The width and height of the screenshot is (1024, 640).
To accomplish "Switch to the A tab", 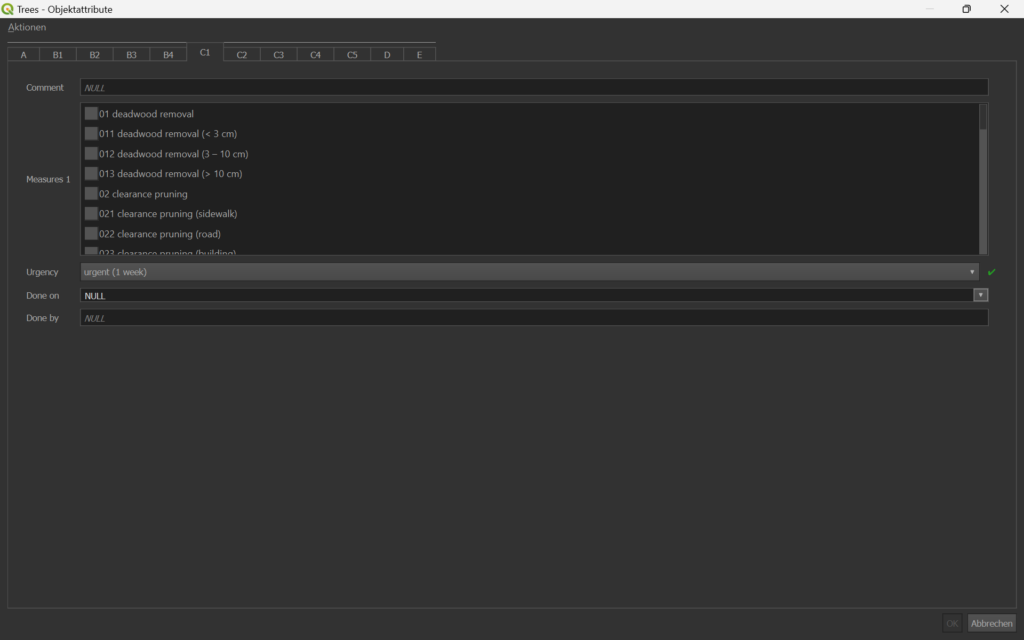I will coord(24,54).
